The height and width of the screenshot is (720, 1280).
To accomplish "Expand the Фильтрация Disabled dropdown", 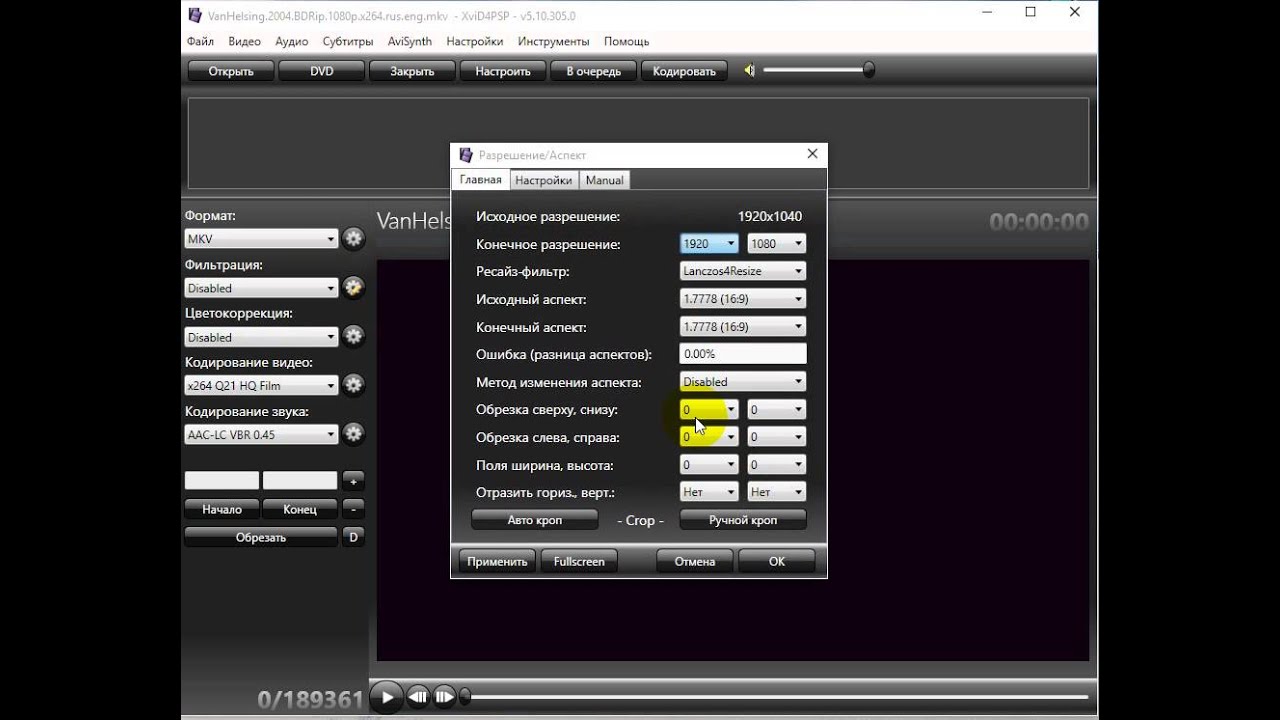I will pos(261,288).
